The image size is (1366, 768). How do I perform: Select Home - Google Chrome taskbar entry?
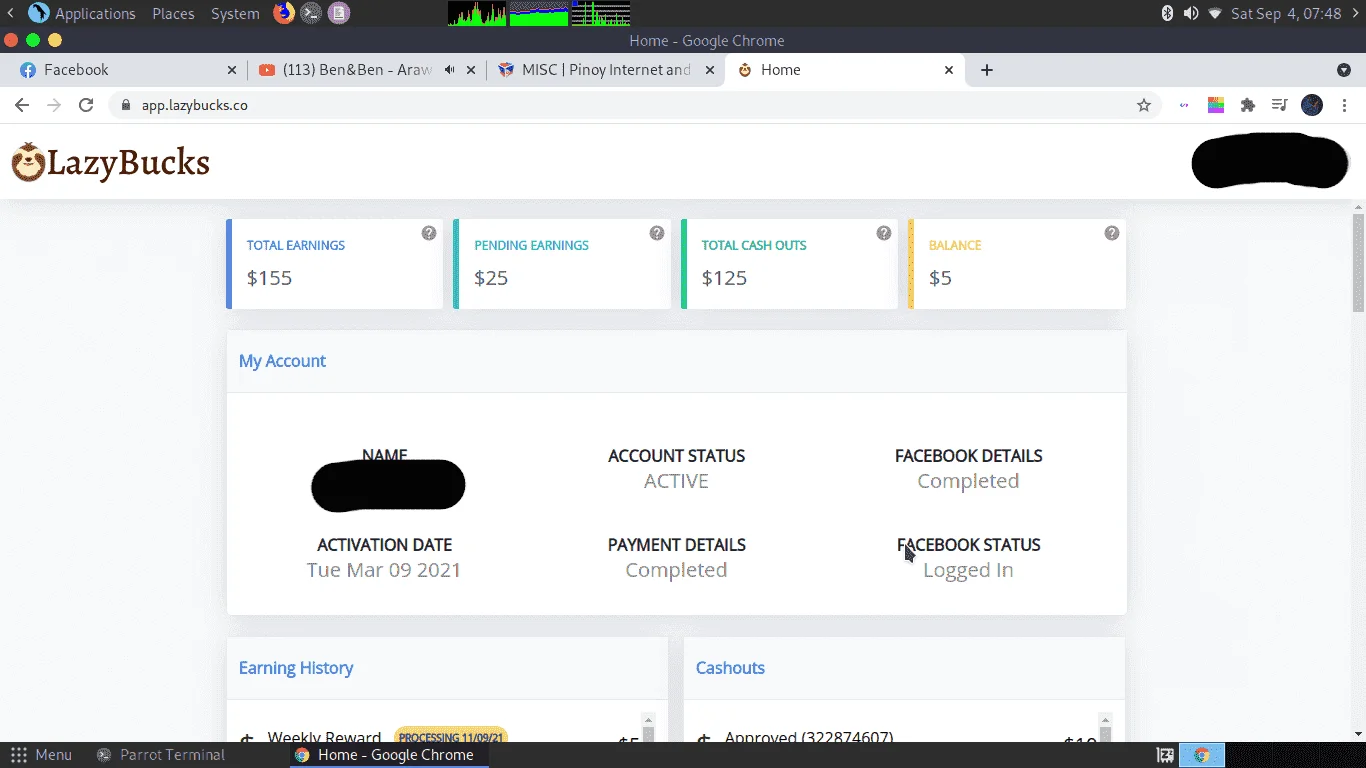click(388, 755)
